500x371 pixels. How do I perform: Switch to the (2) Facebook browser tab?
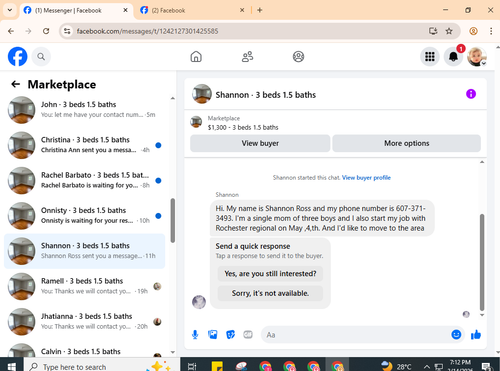[x=192, y=10]
